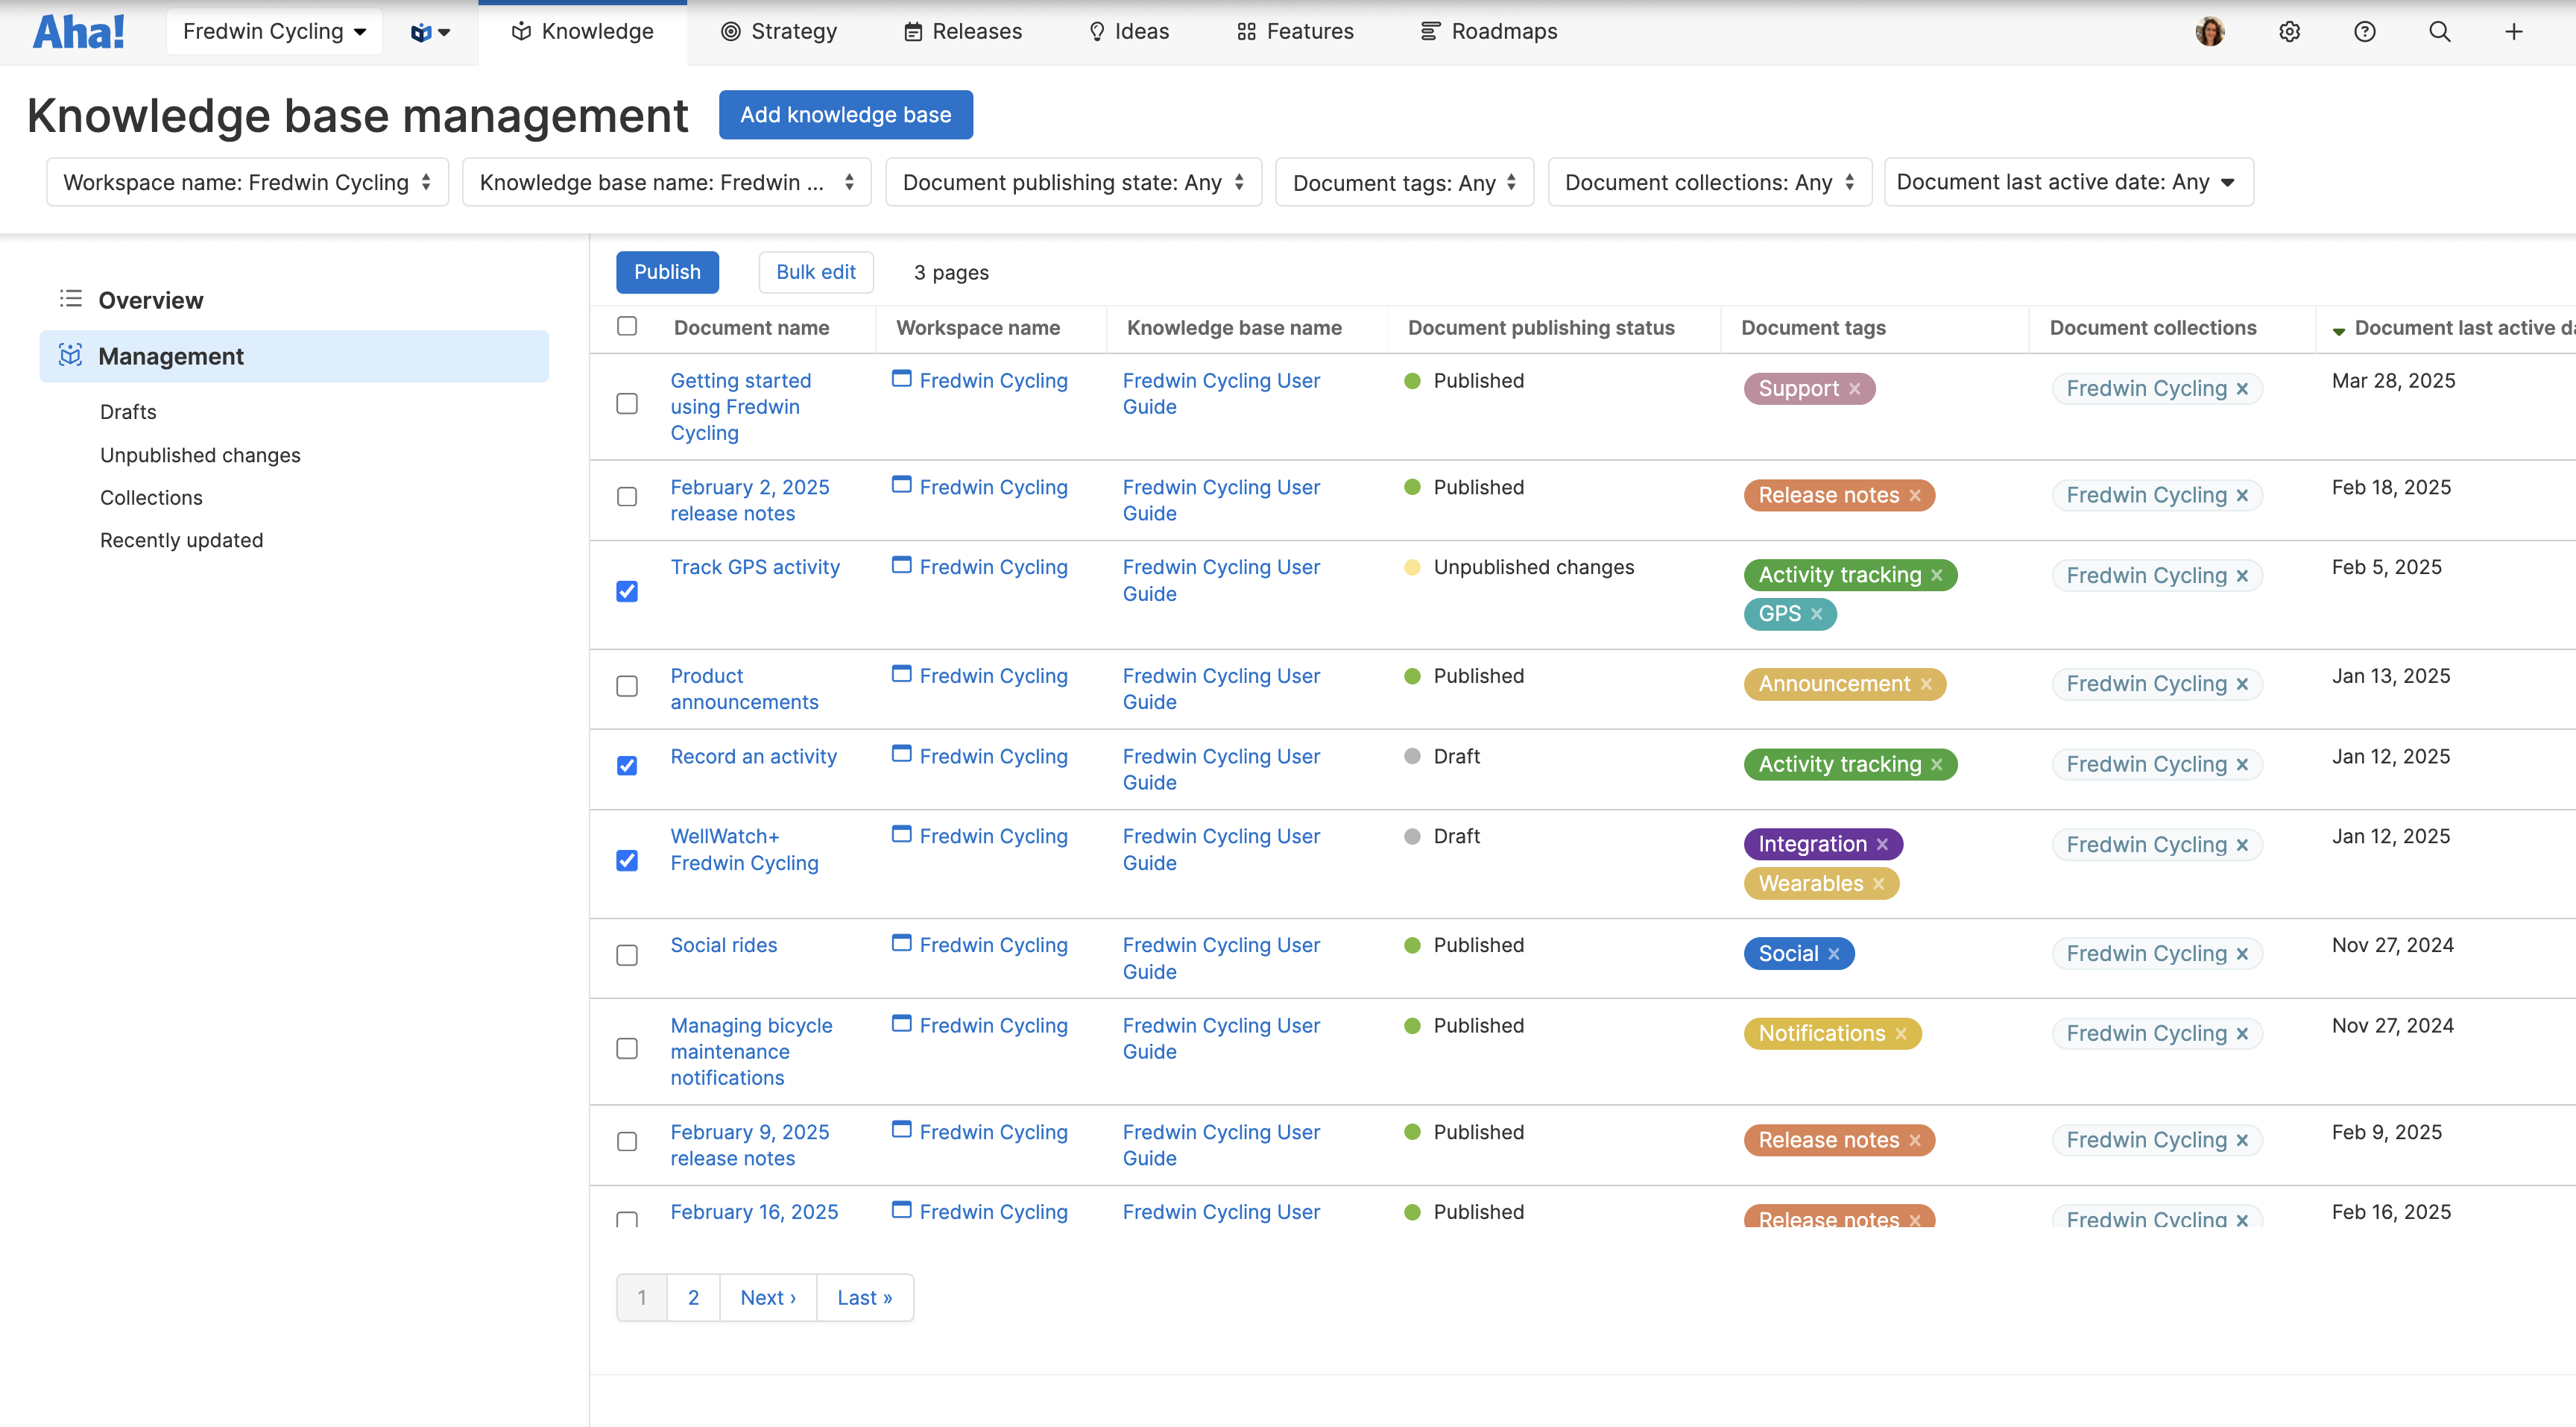Check the Social rides row checkbox
Screen dimensions: 2576x1427
(x=627, y=955)
